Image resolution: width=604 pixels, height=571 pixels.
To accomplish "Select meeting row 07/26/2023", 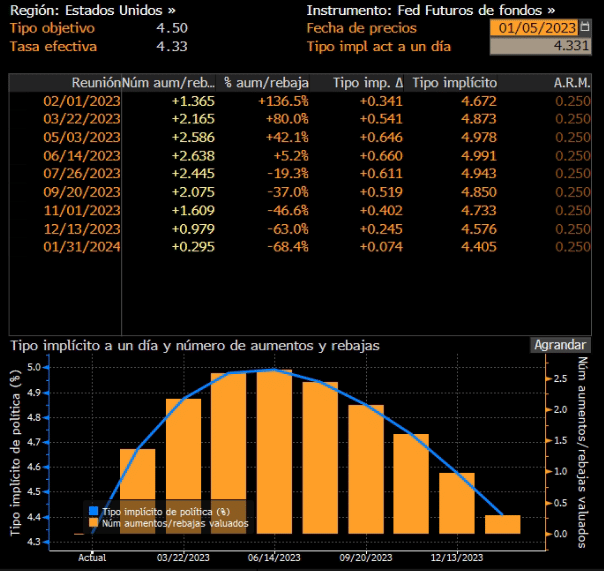I will pos(300,174).
